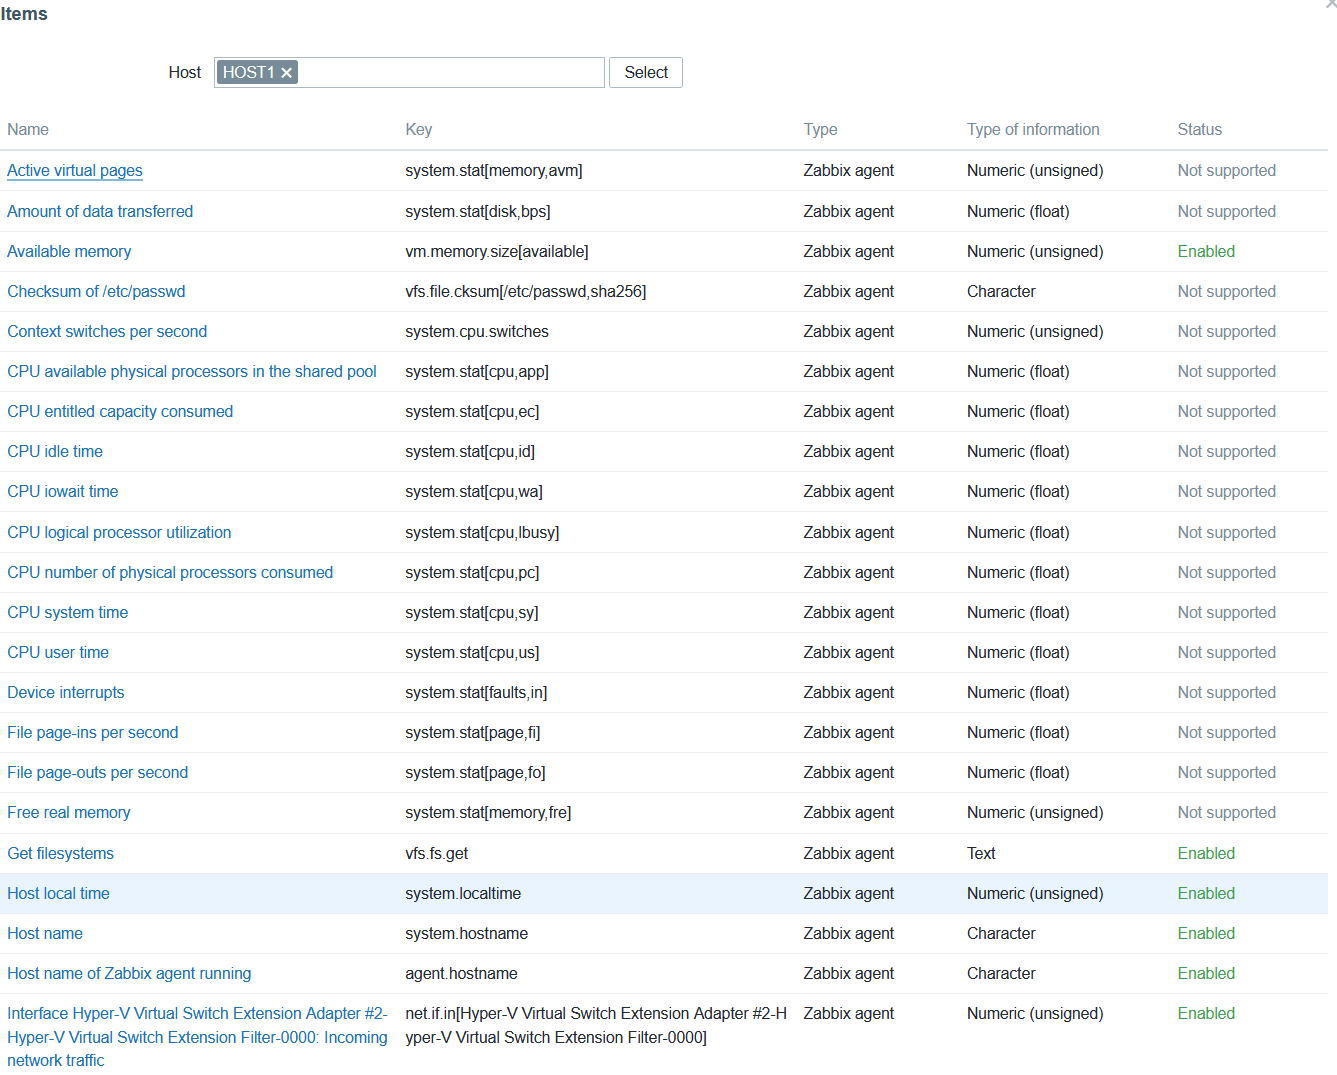
Task: Choose the CPU system time link
Action: click(x=68, y=613)
